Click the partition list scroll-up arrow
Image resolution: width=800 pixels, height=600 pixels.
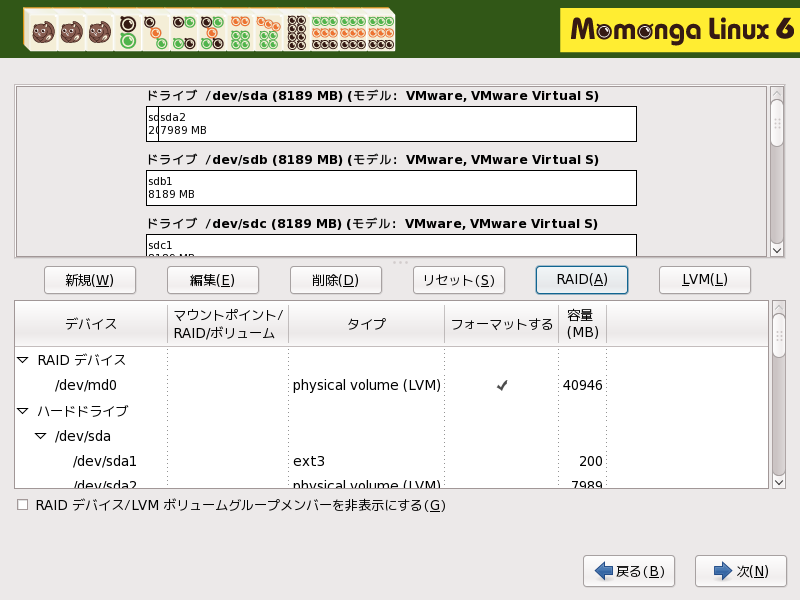779,308
